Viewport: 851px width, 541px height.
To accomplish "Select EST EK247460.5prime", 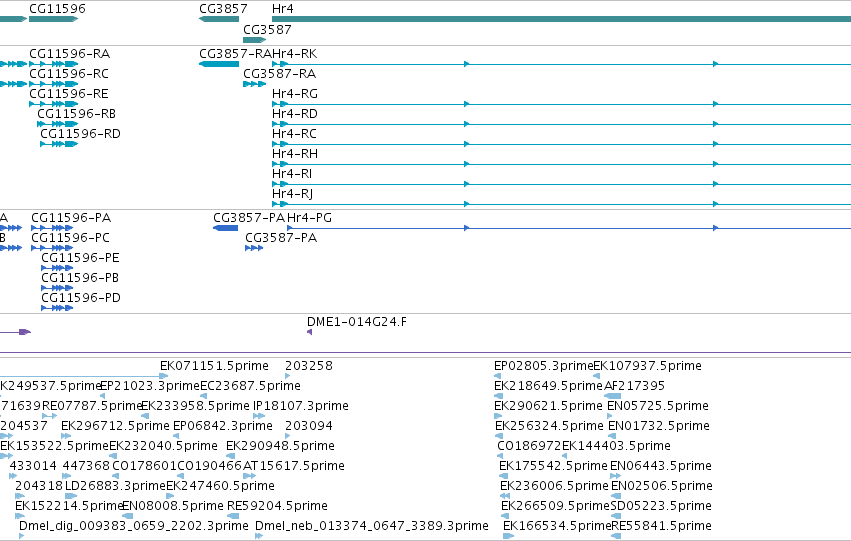I will coord(220,486).
